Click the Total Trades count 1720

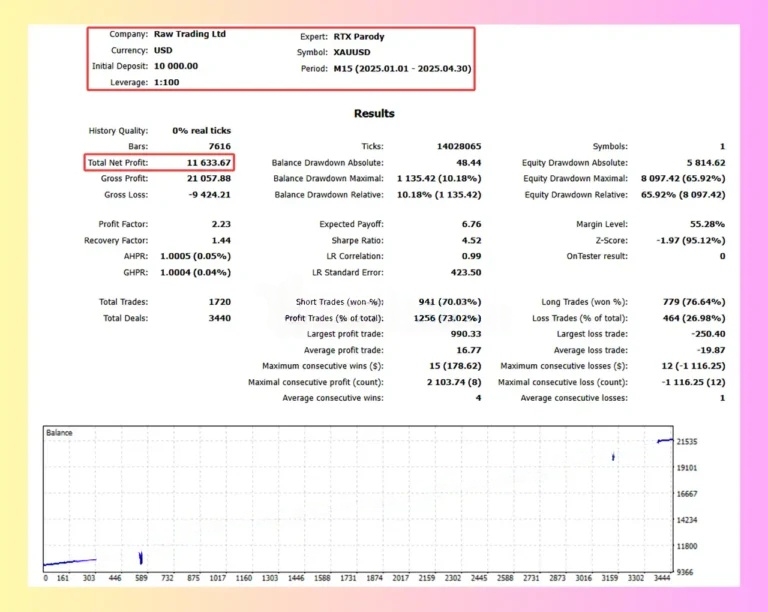click(x=220, y=302)
